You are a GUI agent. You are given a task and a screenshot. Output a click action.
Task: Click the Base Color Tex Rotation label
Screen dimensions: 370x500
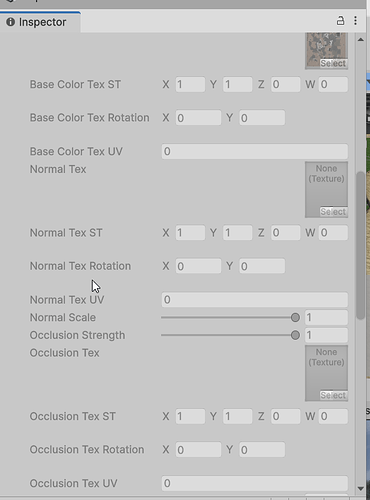pyautogui.click(x=89, y=118)
